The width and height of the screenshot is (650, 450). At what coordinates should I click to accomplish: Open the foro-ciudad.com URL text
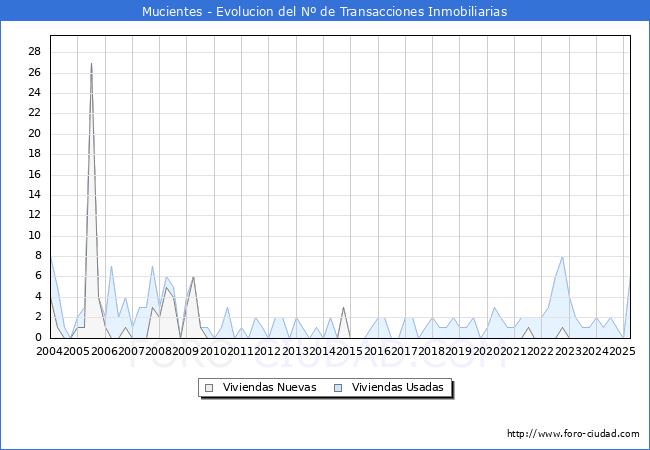click(x=573, y=434)
